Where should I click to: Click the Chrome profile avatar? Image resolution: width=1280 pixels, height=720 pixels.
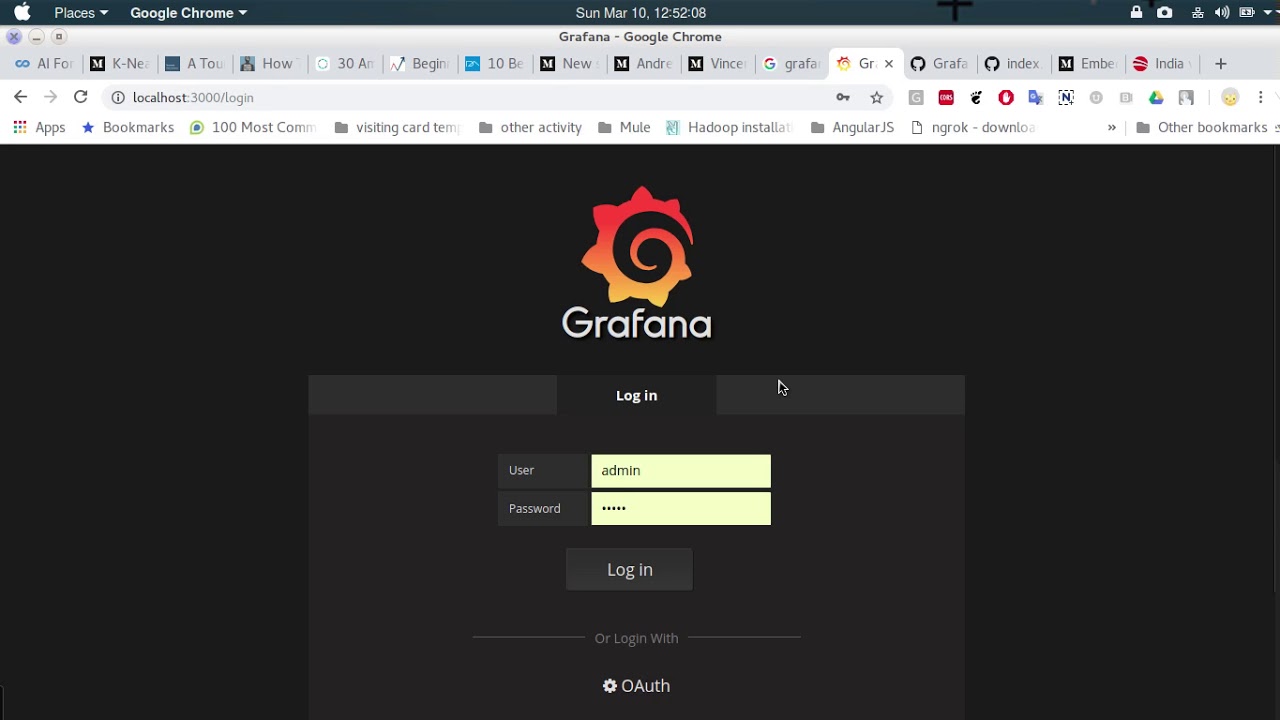1230,97
